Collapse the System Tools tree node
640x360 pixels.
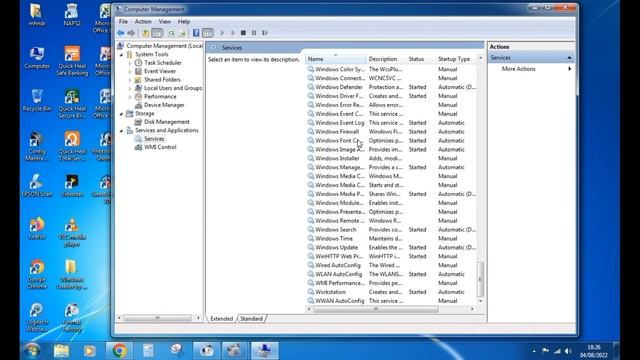click(x=121, y=54)
